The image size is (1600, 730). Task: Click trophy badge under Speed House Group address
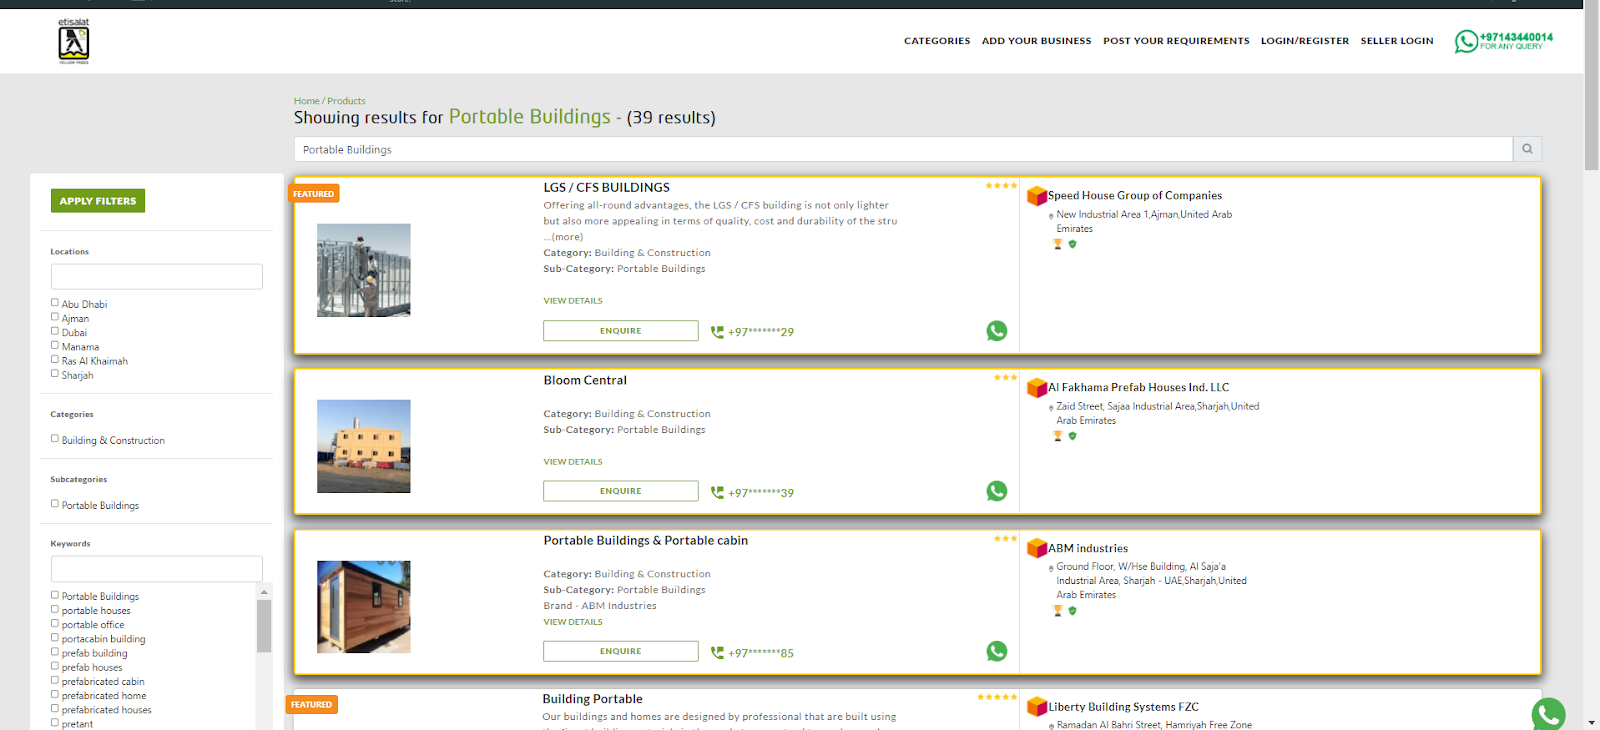(x=1058, y=244)
